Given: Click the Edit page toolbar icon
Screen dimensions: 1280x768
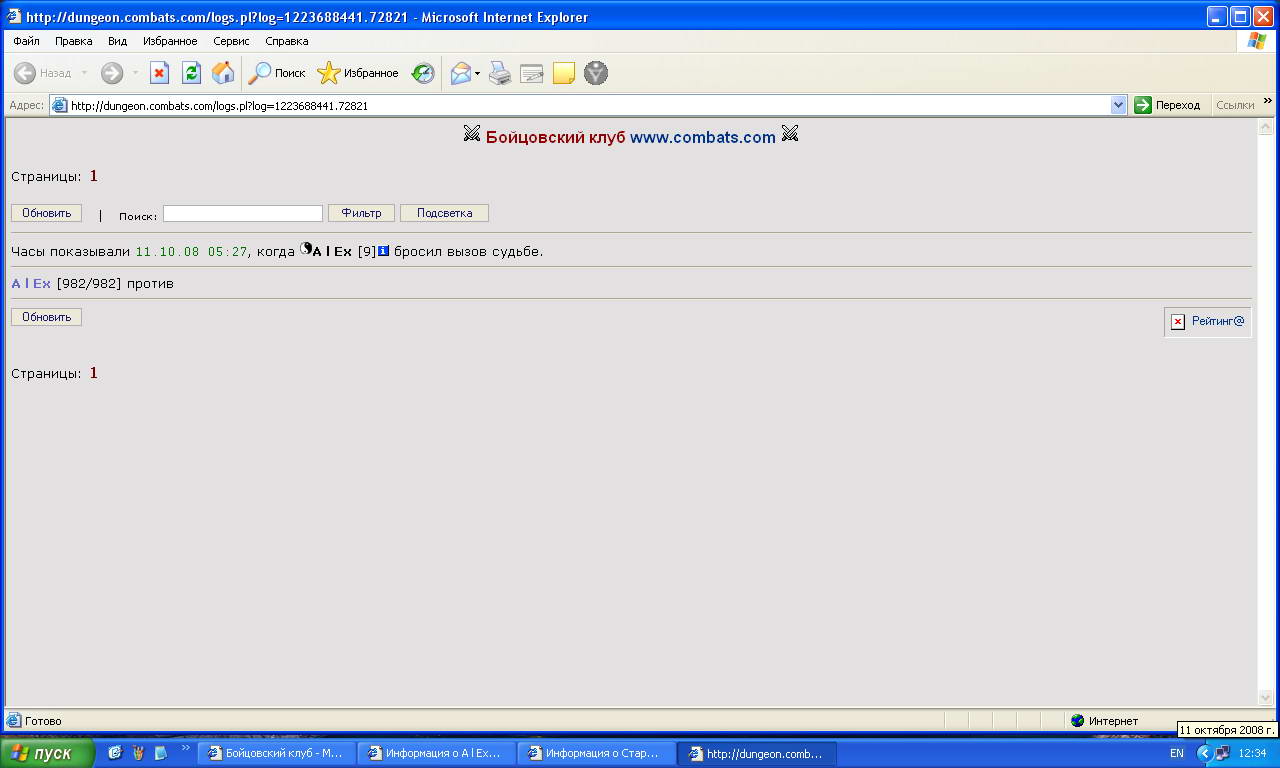Looking at the screenshot, I should click(532, 73).
